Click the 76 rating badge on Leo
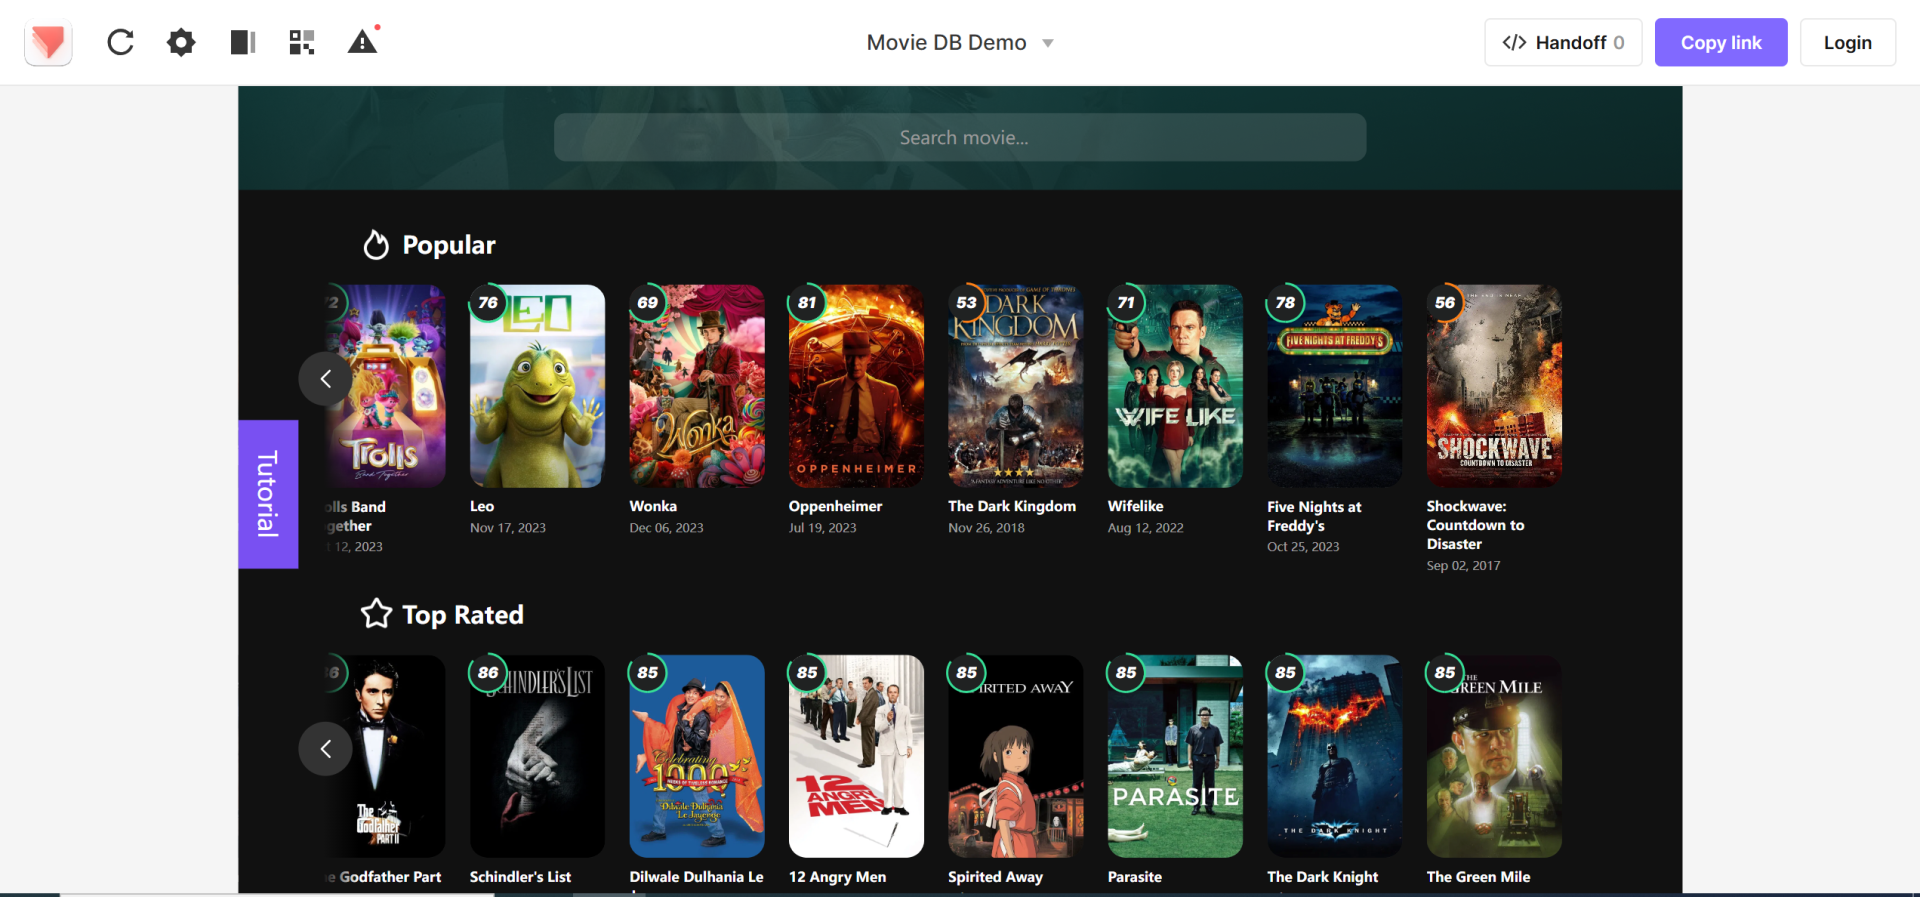 pyautogui.click(x=488, y=302)
